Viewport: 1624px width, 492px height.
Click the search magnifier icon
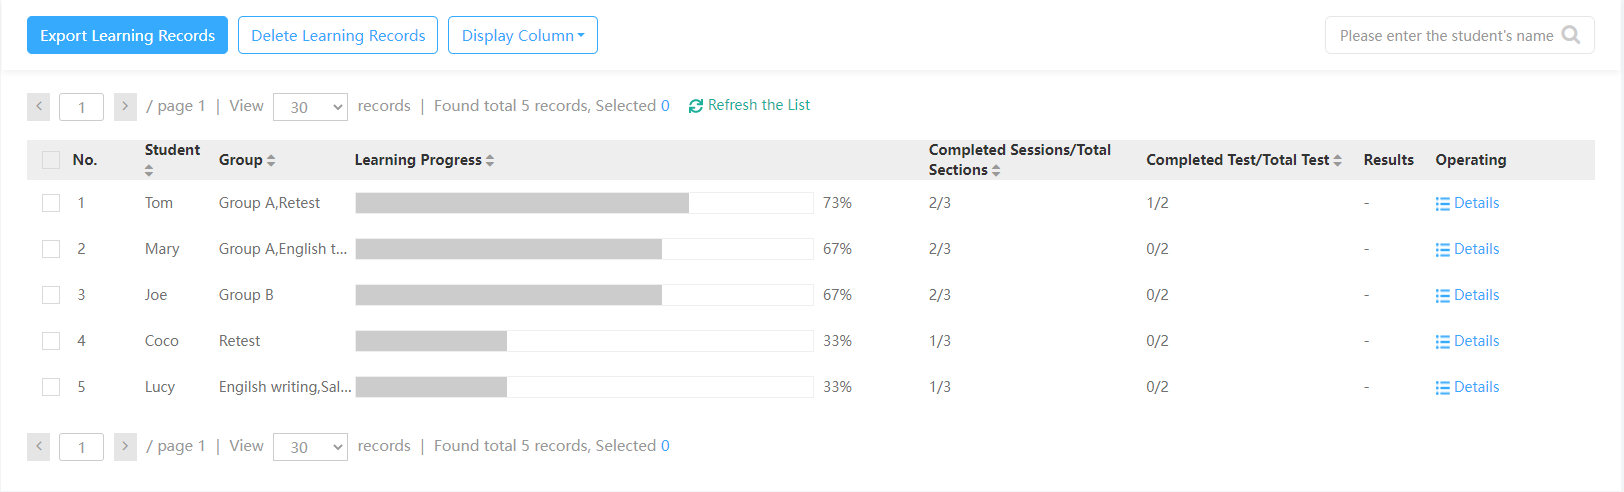1571,35
